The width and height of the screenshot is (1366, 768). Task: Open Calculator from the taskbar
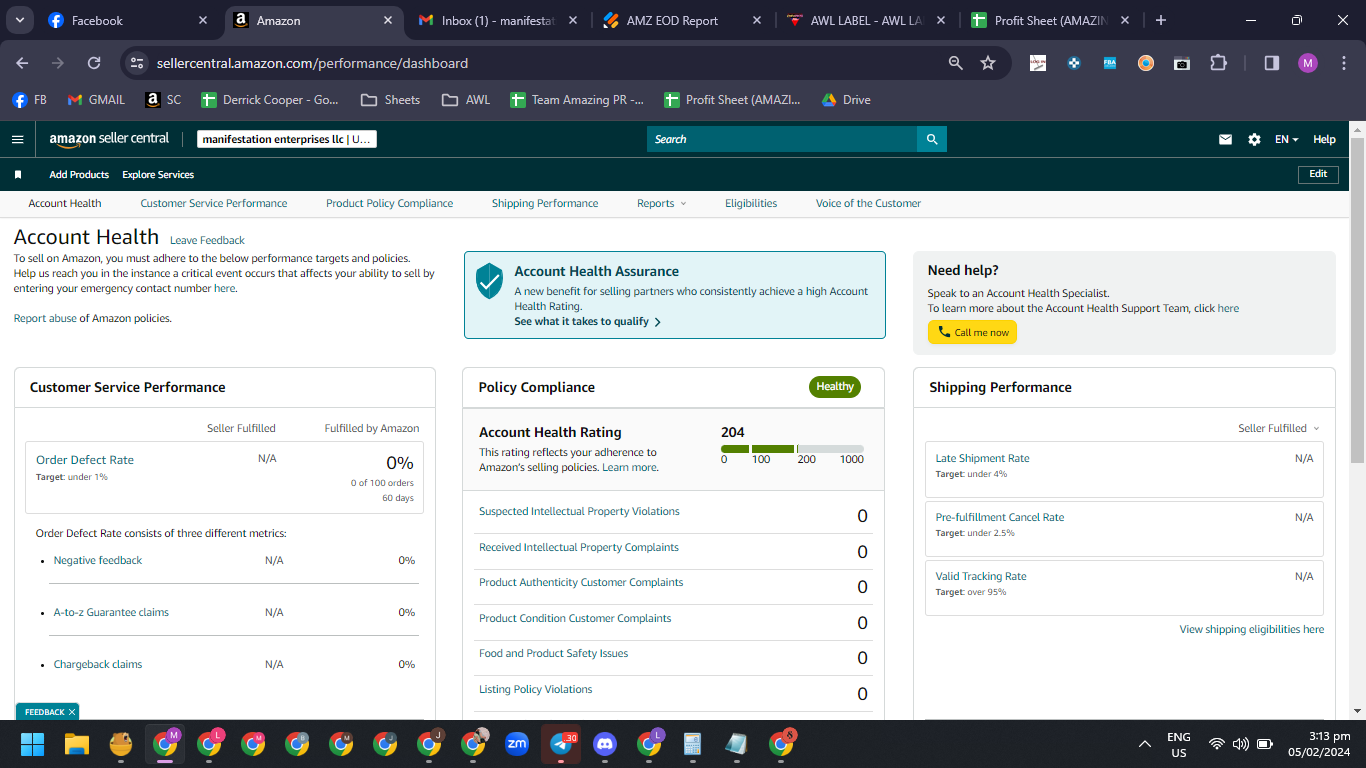[x=692, y=744]
